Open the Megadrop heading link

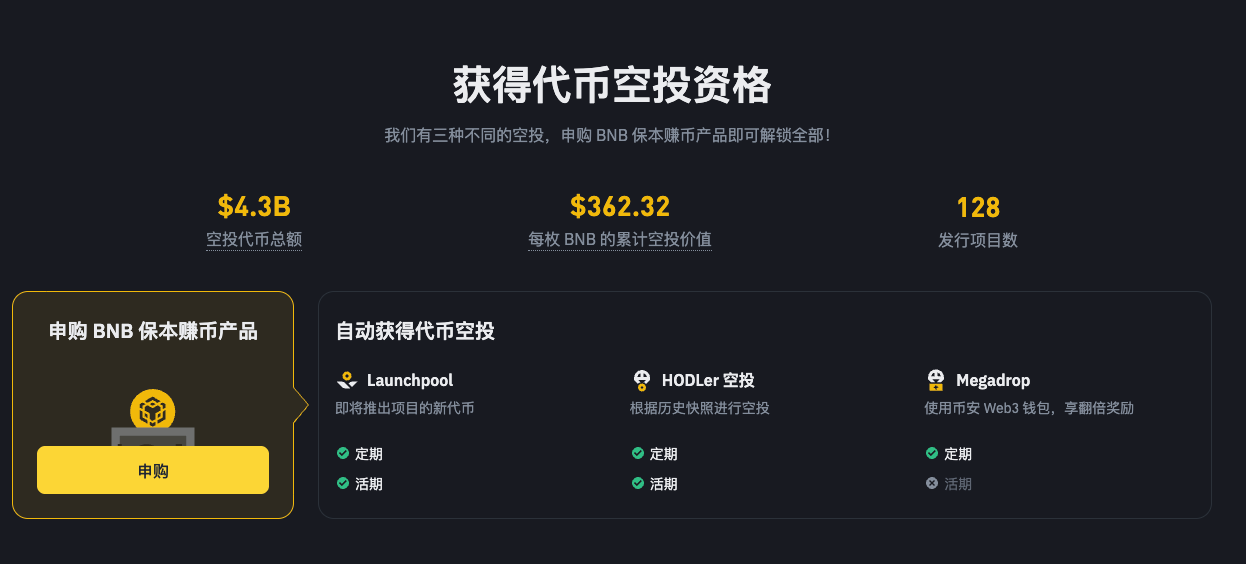992,380
